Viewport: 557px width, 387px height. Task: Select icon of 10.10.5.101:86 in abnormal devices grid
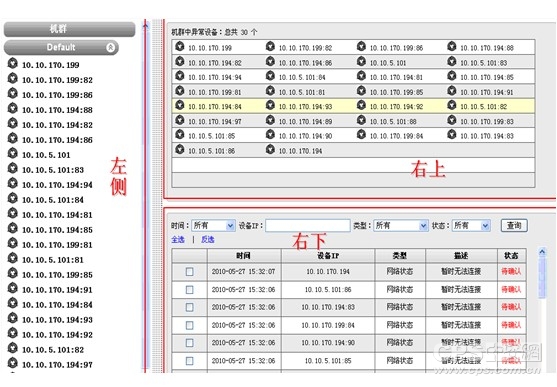coord(180,149)
